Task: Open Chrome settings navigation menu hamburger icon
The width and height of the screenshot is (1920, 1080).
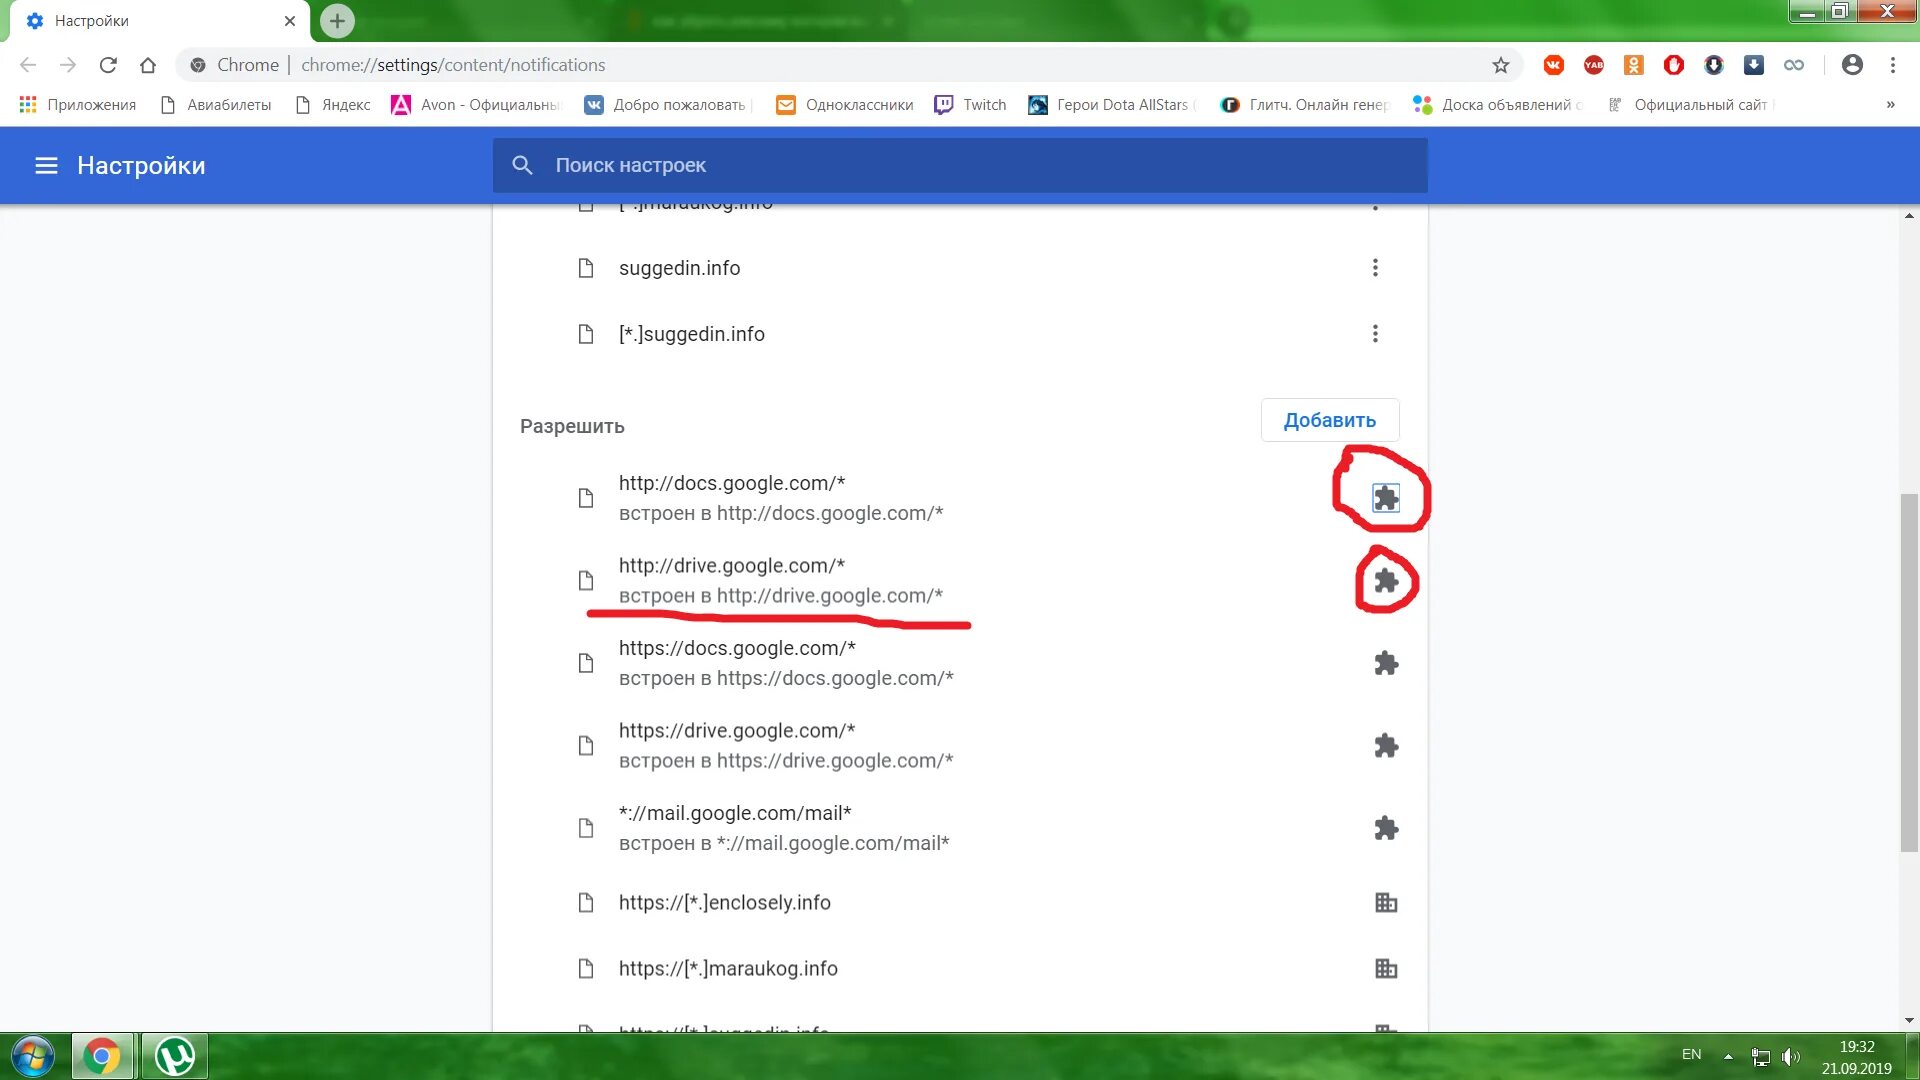Action: 44,165
